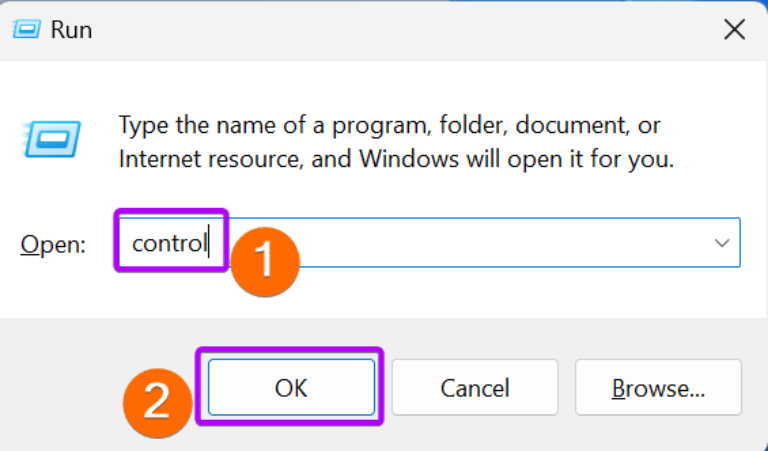This screenshot has height=451, width=768.
Task: Confirm the command with the OK button
Action: pos(291,387)
